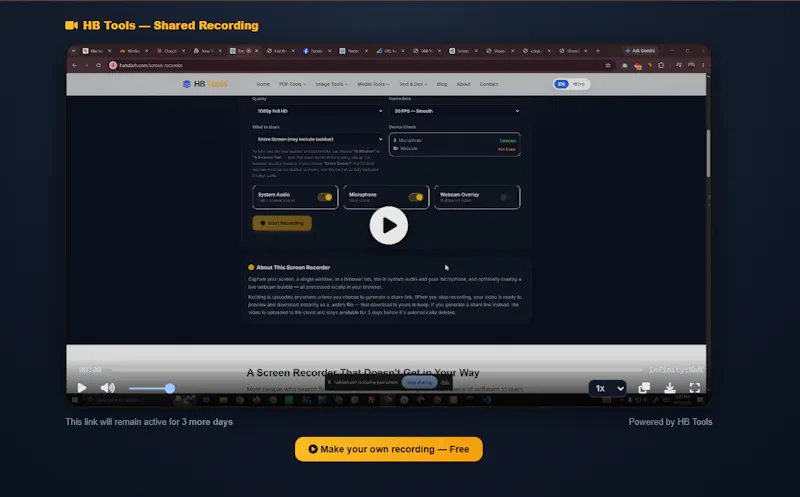Seek on the video progress bar
Viewport: 800px width, 497px height.
click(377, 369)
